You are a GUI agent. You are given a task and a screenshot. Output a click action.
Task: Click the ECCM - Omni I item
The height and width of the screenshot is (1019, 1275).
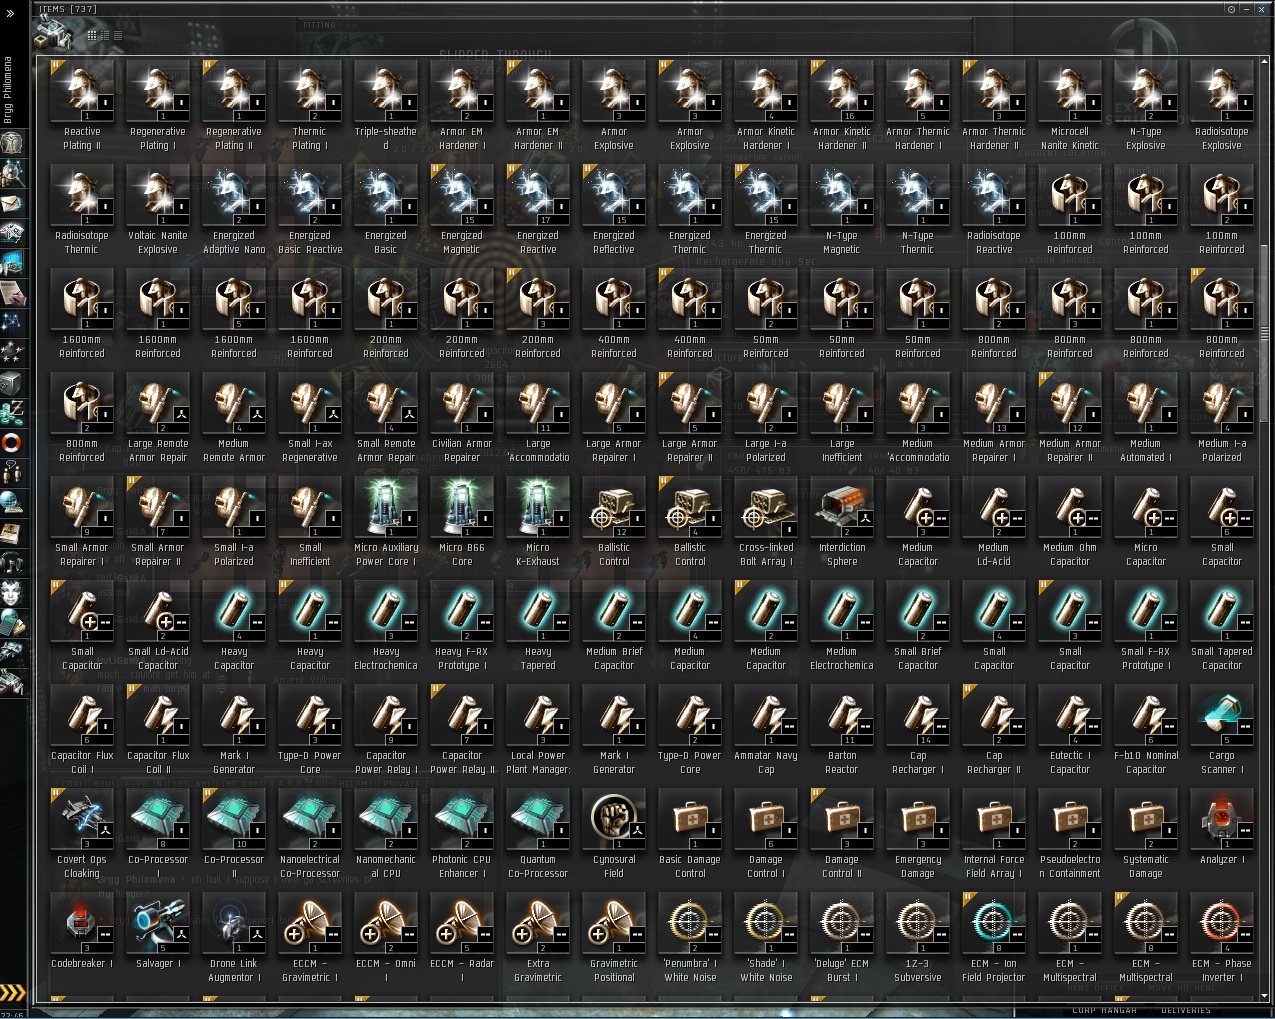pyautogui.click(x=386, y=937)
